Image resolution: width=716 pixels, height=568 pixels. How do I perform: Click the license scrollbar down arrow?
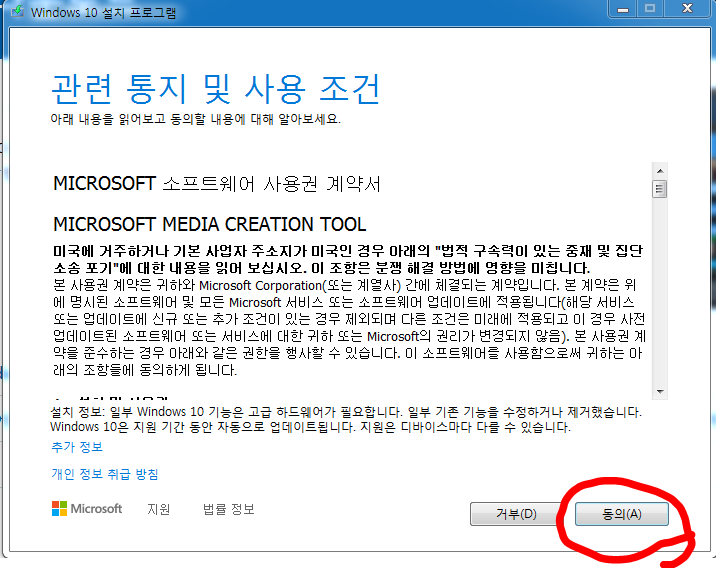point(660,391)
